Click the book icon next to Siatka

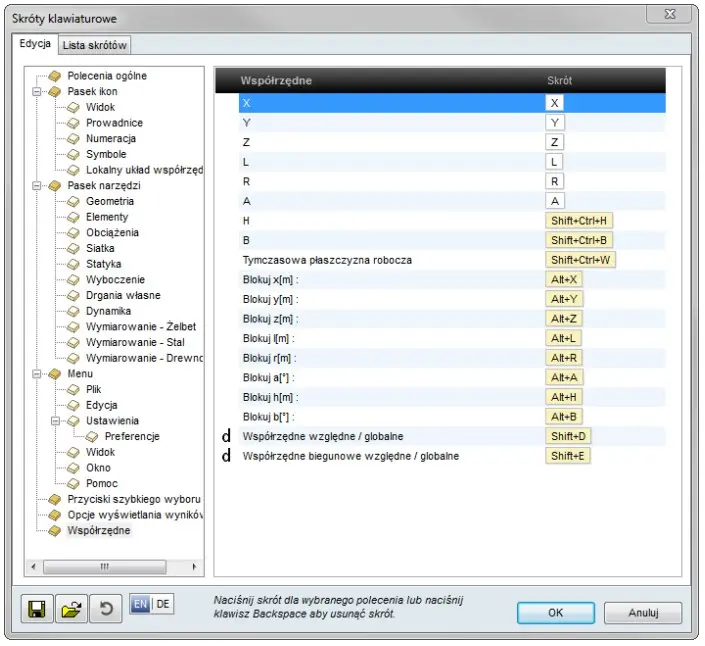pos(74,248)
